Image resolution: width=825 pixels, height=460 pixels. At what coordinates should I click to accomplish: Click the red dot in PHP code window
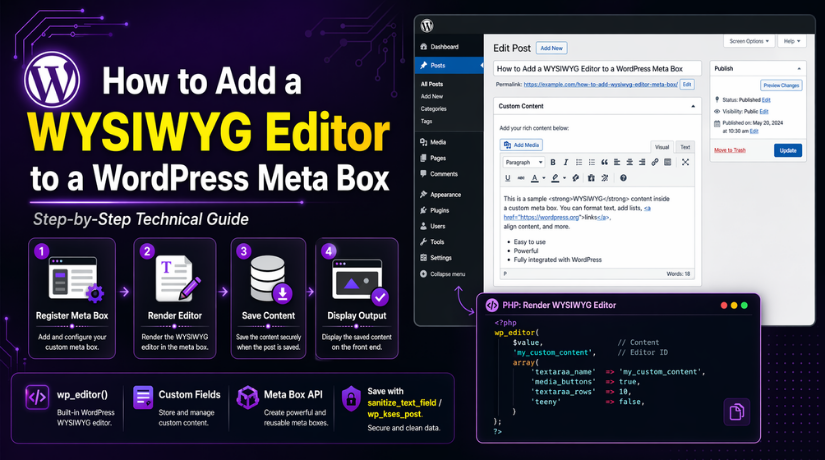click(x=724, y=305)
